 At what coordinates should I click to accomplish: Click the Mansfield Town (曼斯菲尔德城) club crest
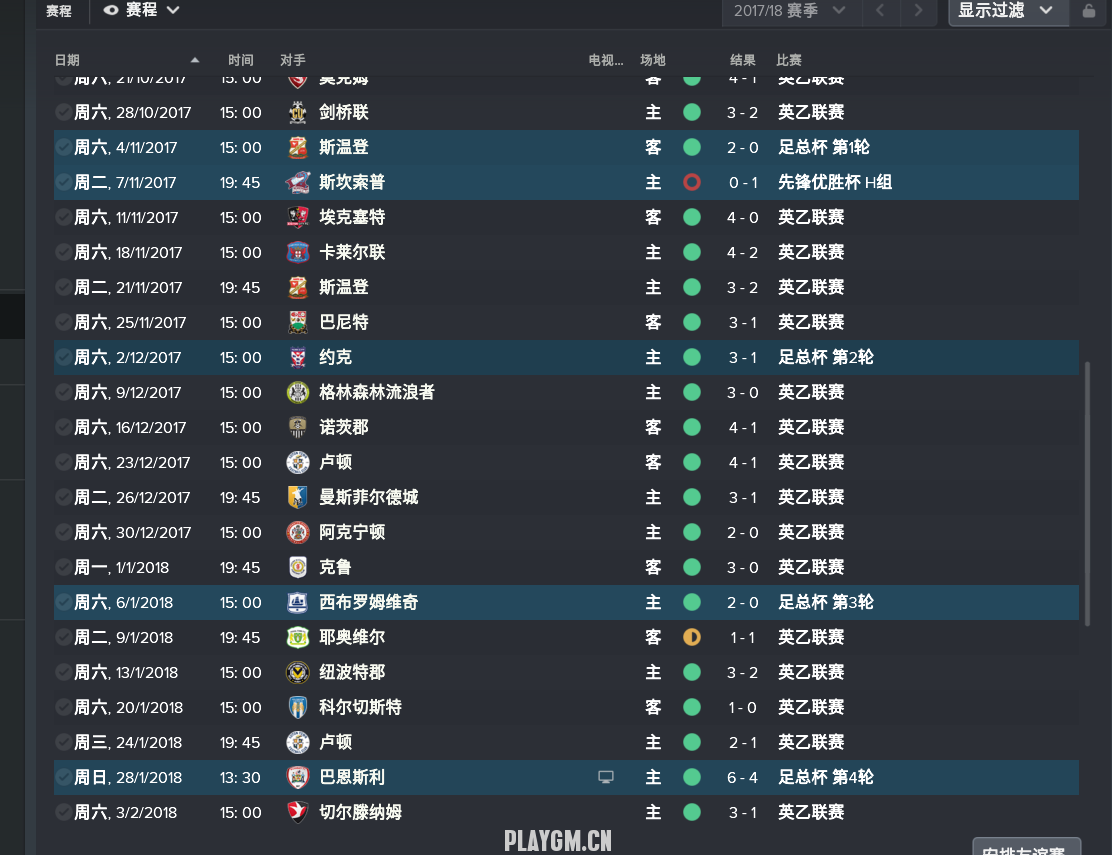tap(297, 497)
